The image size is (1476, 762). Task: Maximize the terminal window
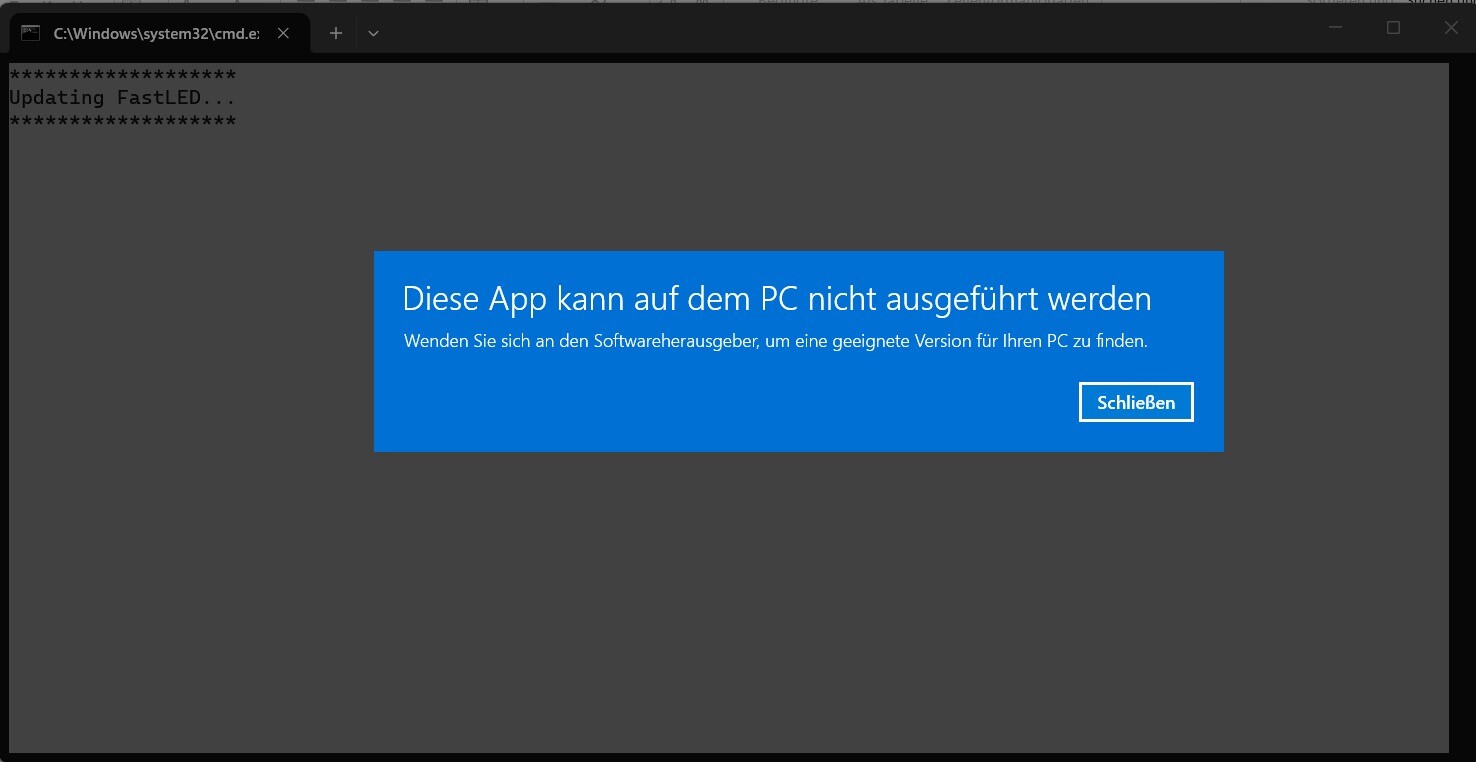[x=1393, y=28]
